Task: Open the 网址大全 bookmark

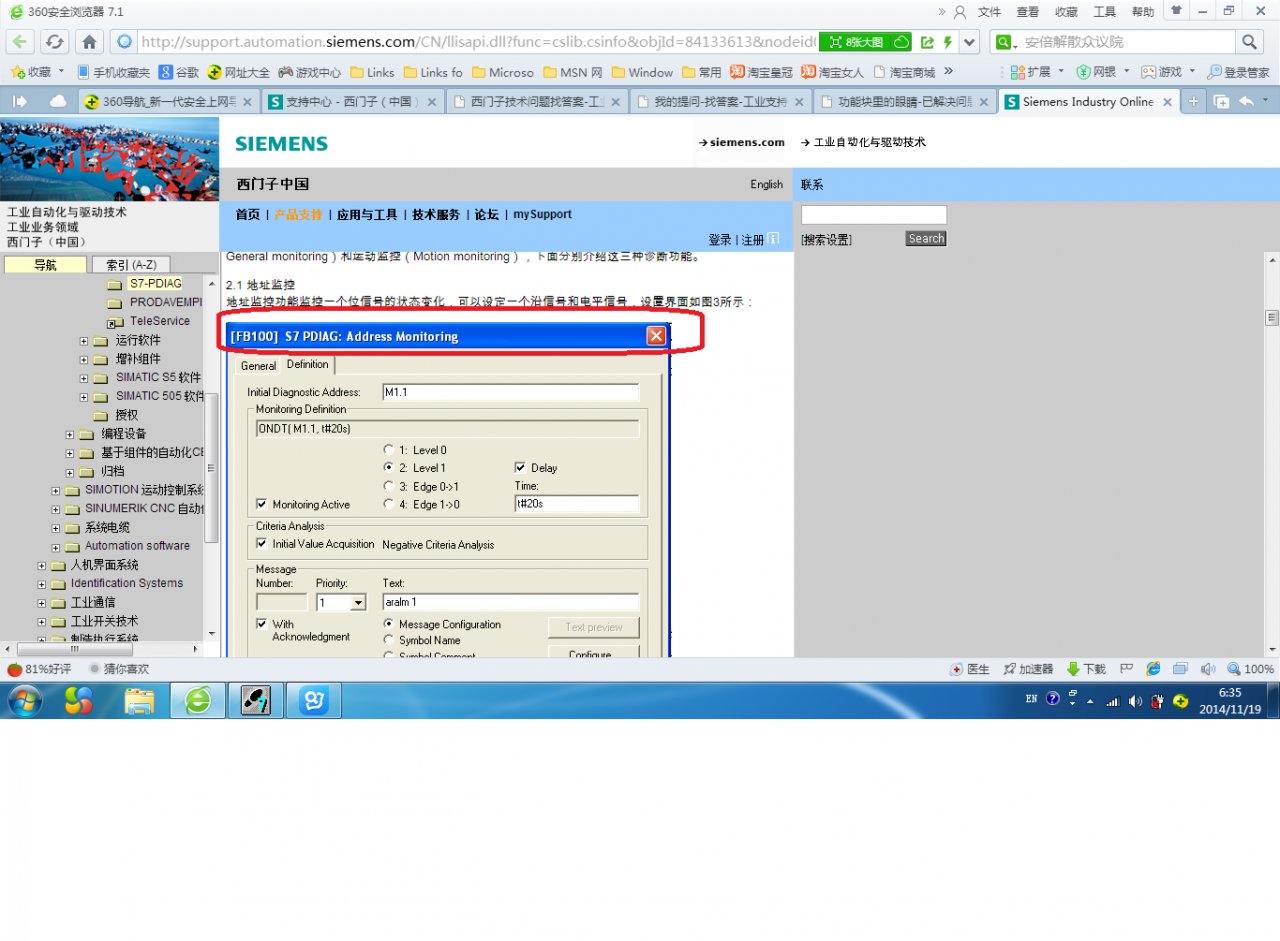Action: 238,72
